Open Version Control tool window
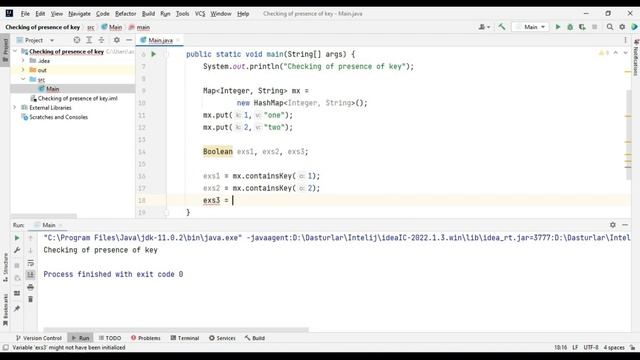This screenshot has width=640, height=360. 39,338
